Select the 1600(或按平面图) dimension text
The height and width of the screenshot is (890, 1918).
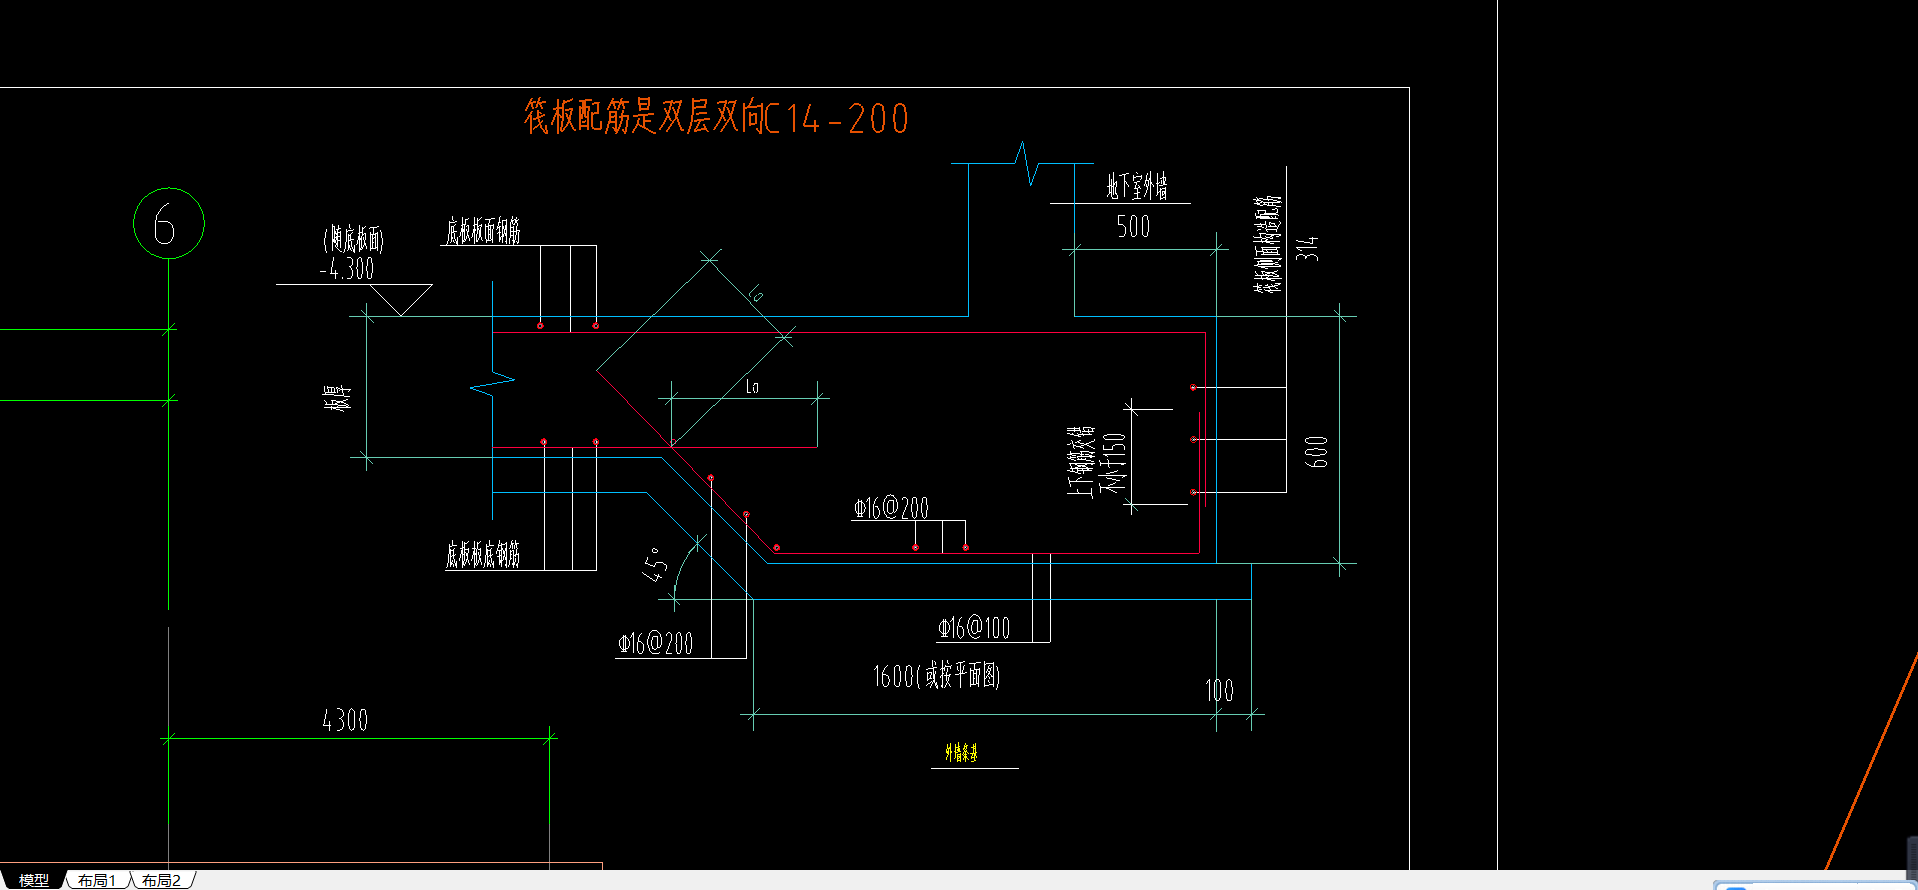[x=936, y=676]
